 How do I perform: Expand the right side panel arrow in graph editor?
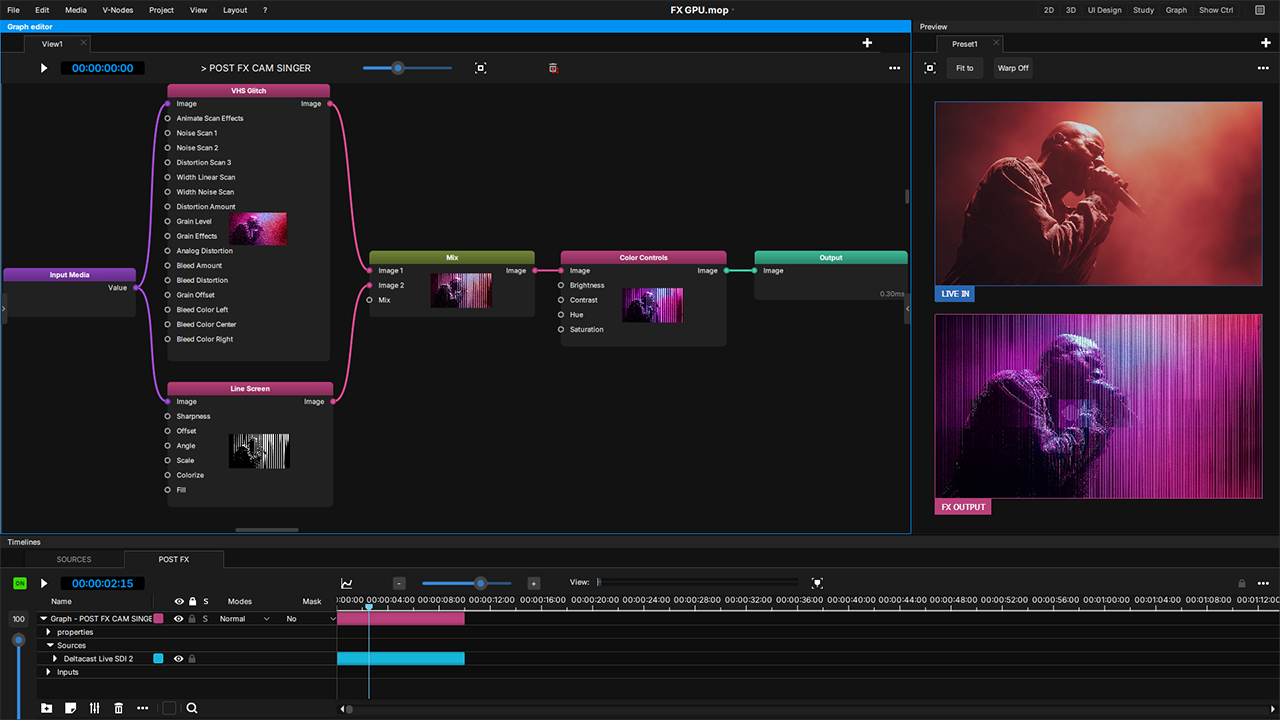[x=908, y=309]
